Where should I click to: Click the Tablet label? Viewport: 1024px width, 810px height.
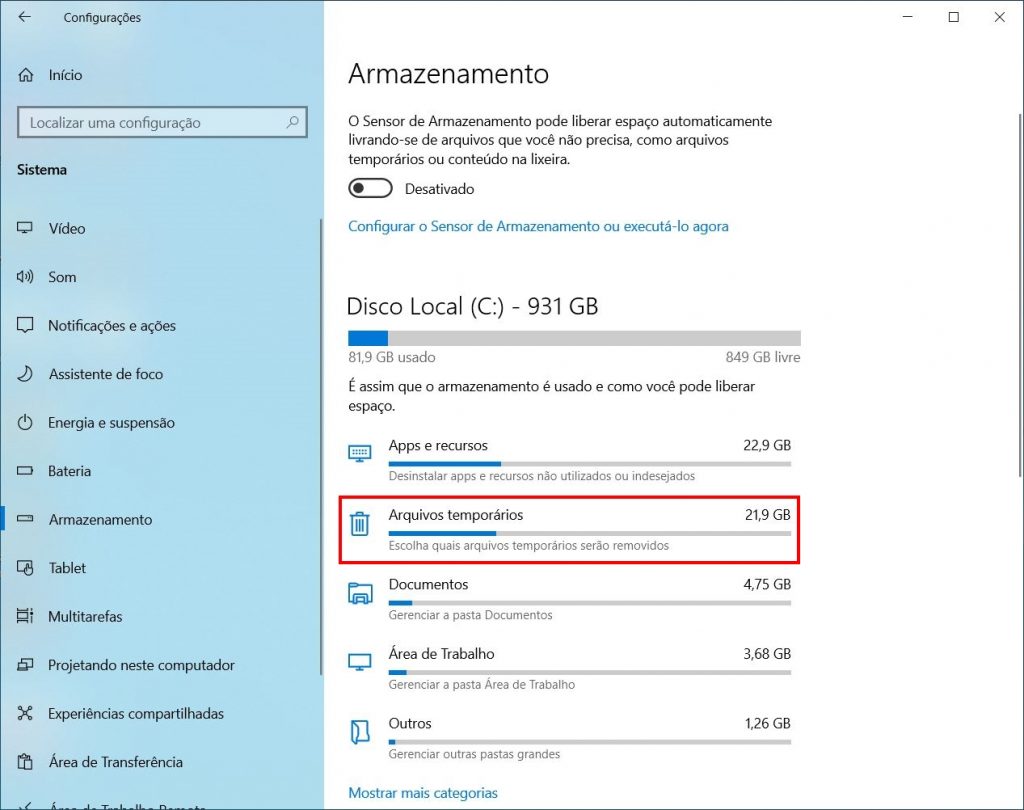click(67, 568)
